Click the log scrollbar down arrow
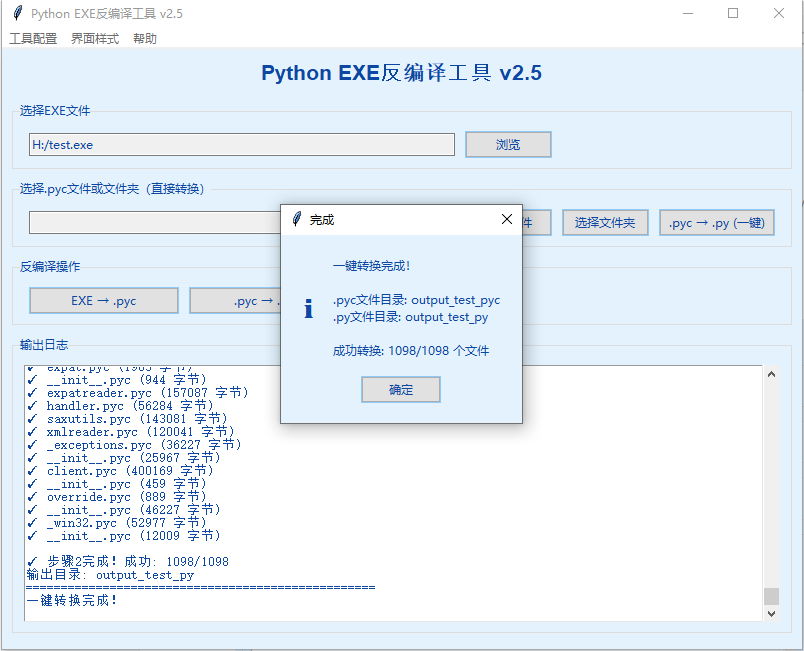The height and width of the screenshot is (651, 804). pyautogui.click(x=771, y=614)
